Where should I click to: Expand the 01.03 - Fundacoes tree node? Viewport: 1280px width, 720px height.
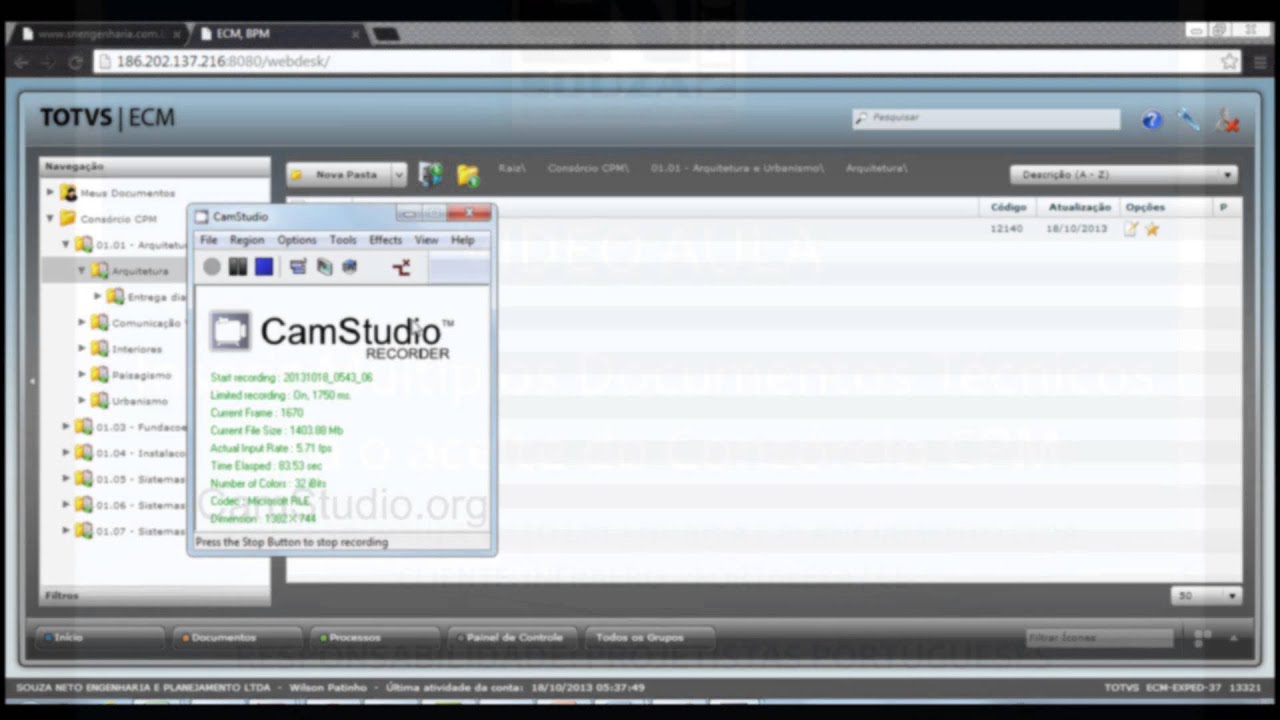tap(66, 427)
